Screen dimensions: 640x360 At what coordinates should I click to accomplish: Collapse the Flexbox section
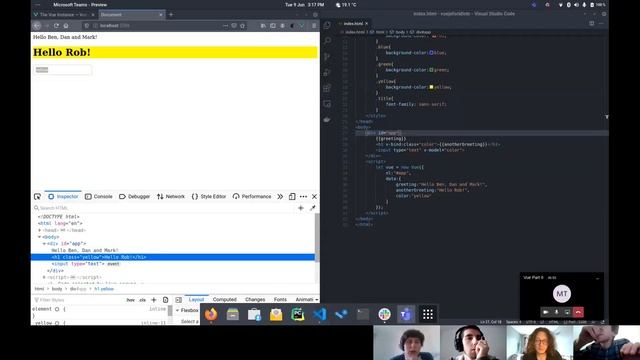point(178,311)
